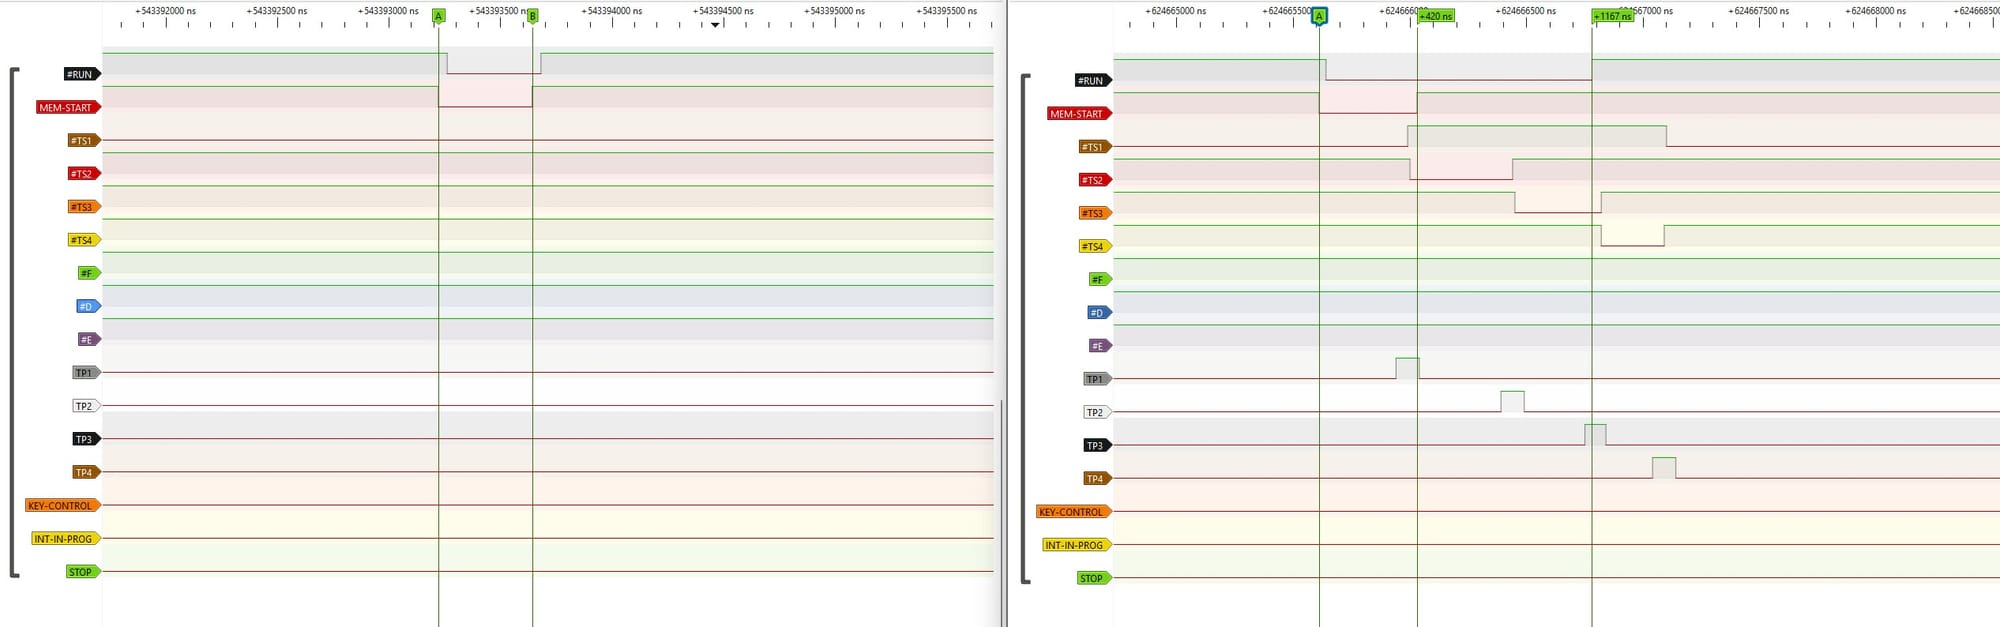Select the #TS2 channel tag in right panel
Screen dimensions: 2000x627
point(1095,180)
